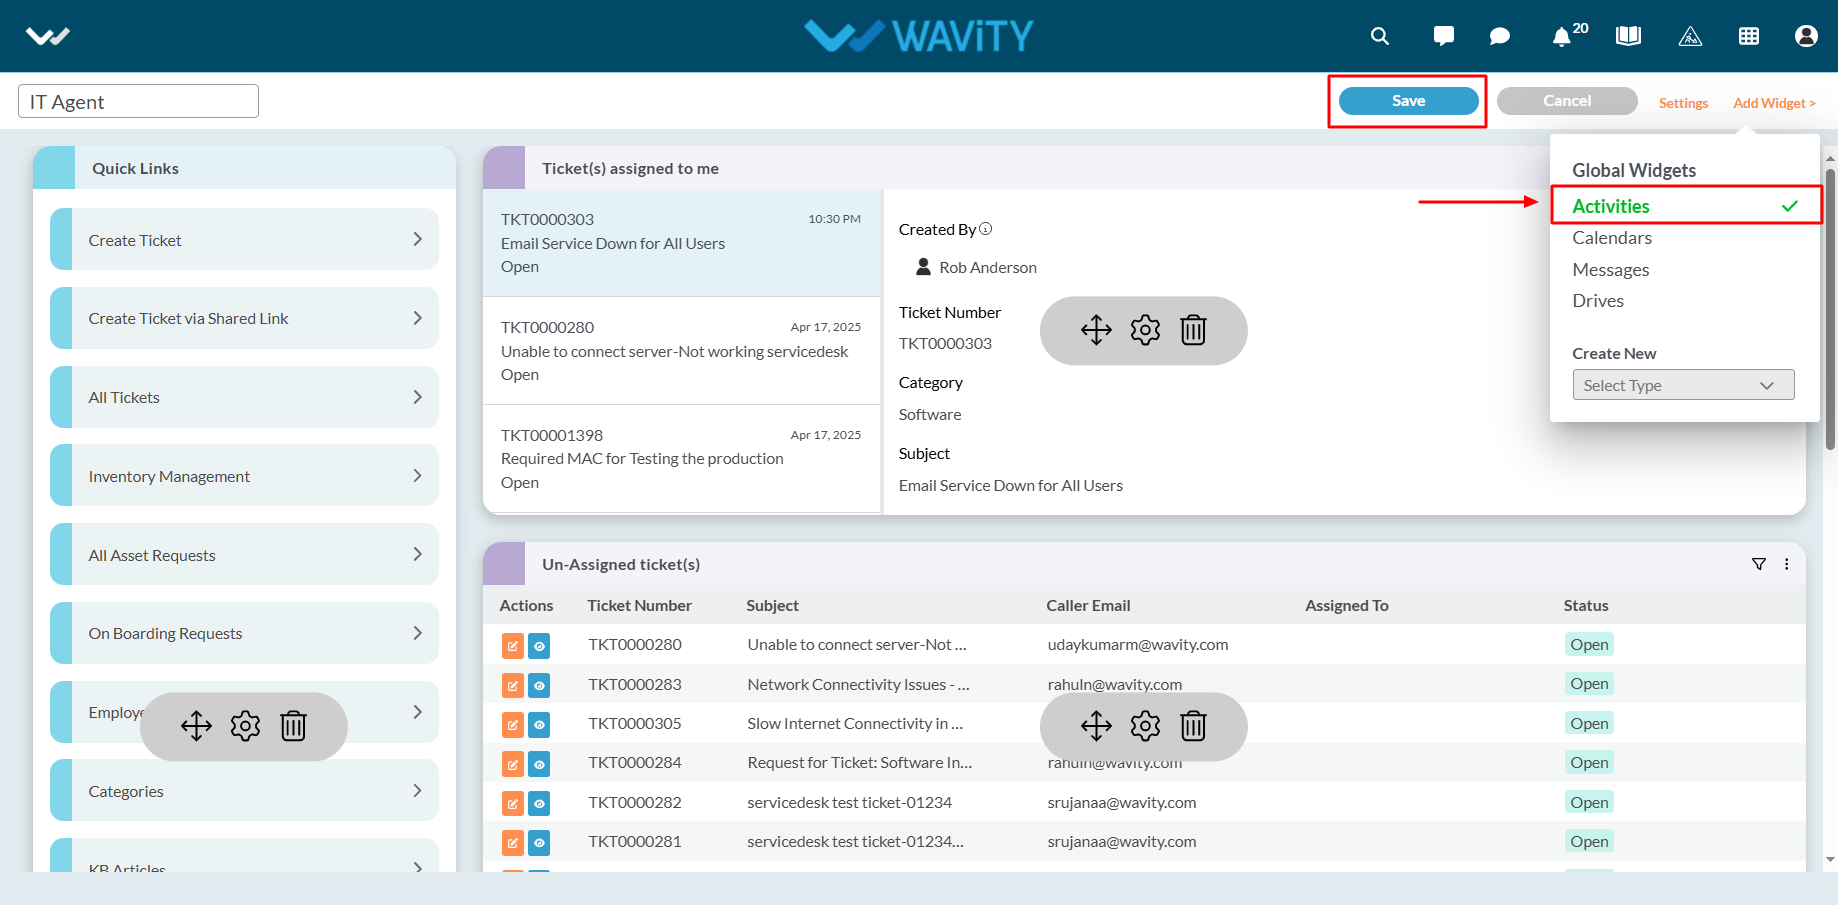Viewport: 1838px width, 905px height.
Task: Click Open status badge for TKT0000282
Action: pos(1589,802)
